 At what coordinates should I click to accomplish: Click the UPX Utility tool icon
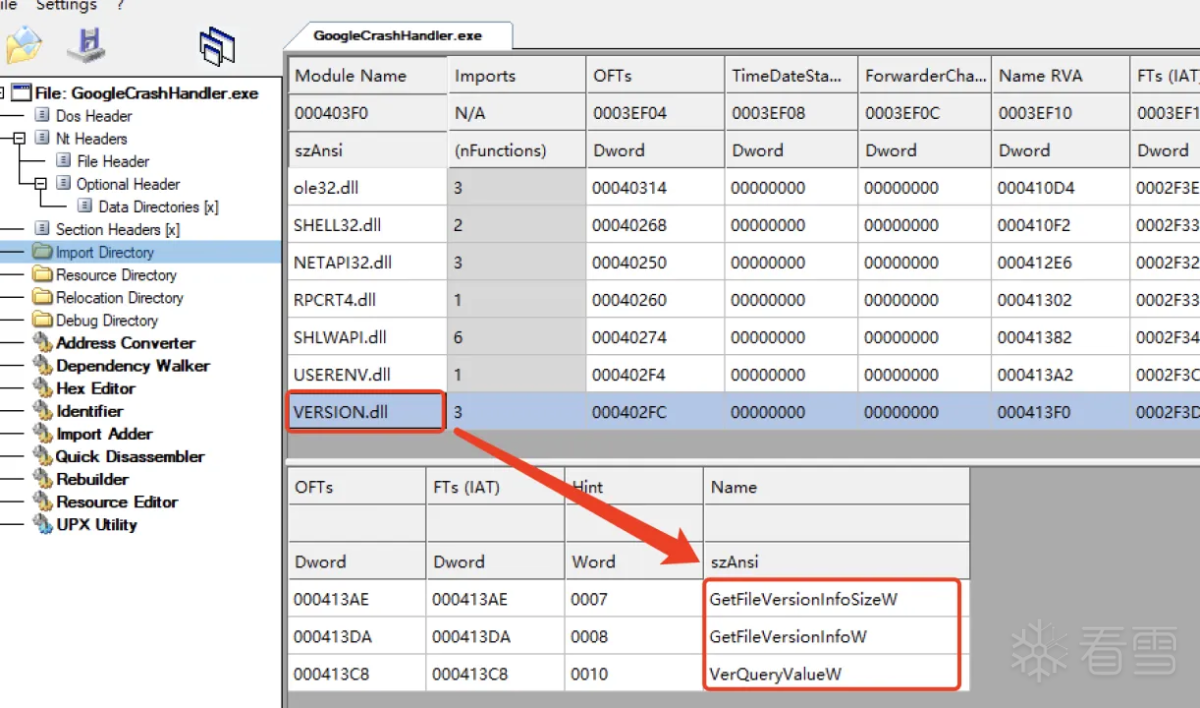pos(42,524)
